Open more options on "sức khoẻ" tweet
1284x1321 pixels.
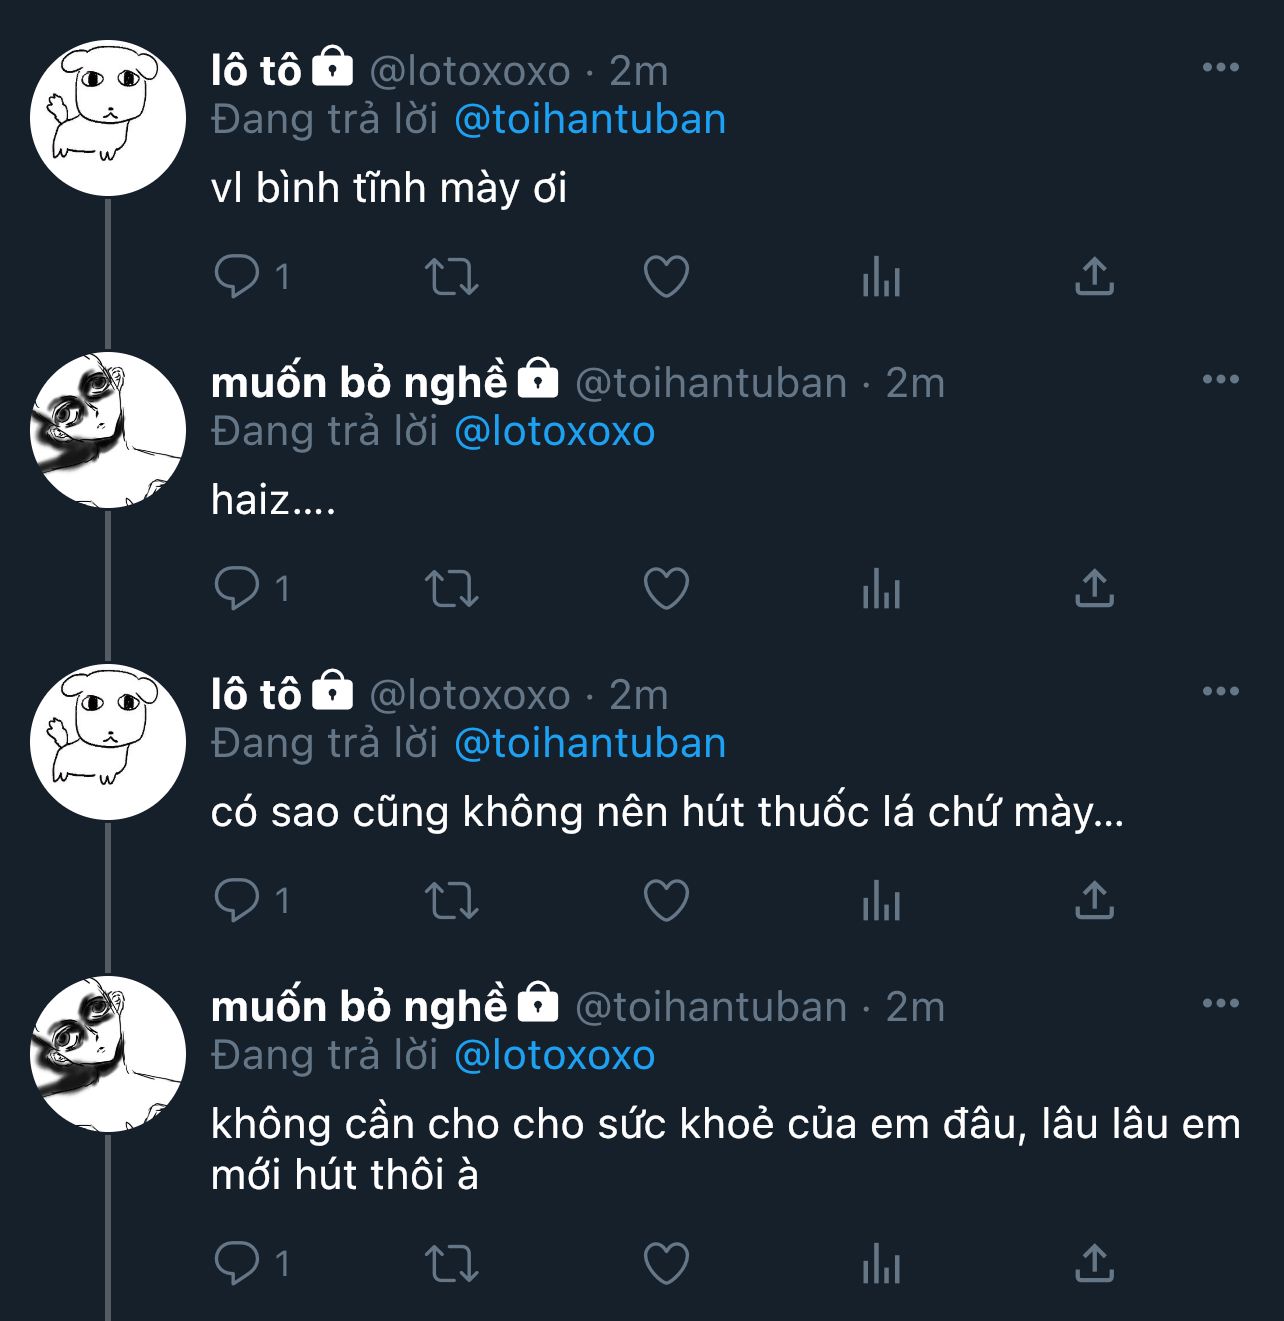tap(1220, 1004)
